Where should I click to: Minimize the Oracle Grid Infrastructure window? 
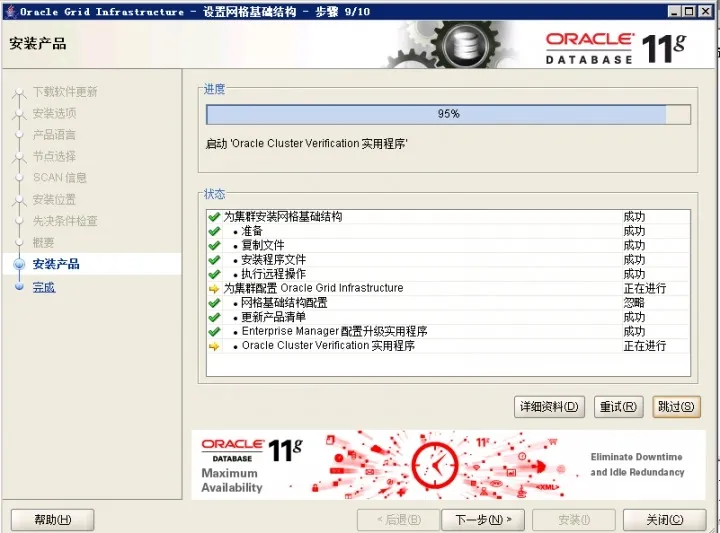[673, 11]
